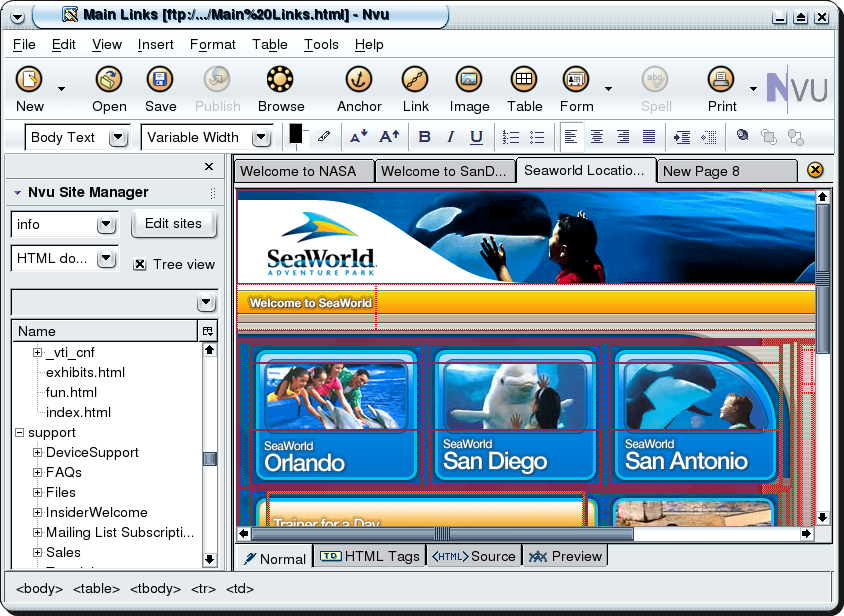Open the Form button dropdown arrow

tap(608, 88)
